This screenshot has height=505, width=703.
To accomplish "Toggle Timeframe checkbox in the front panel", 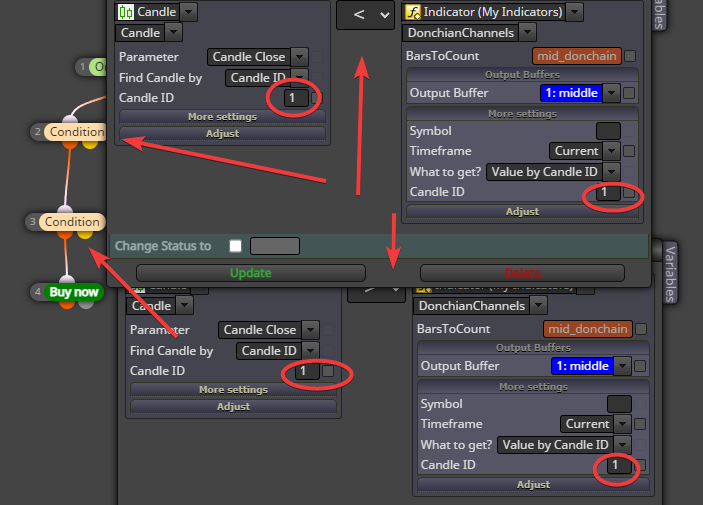I will click(x=629, y=151).
